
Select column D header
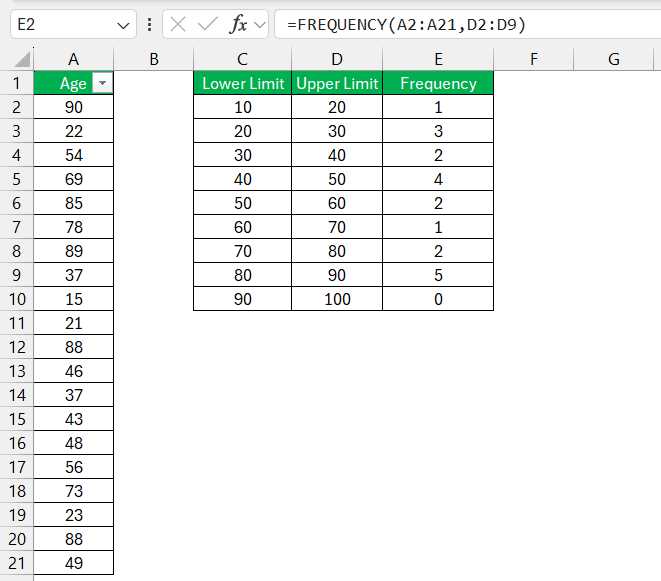(x=337, y=59)
